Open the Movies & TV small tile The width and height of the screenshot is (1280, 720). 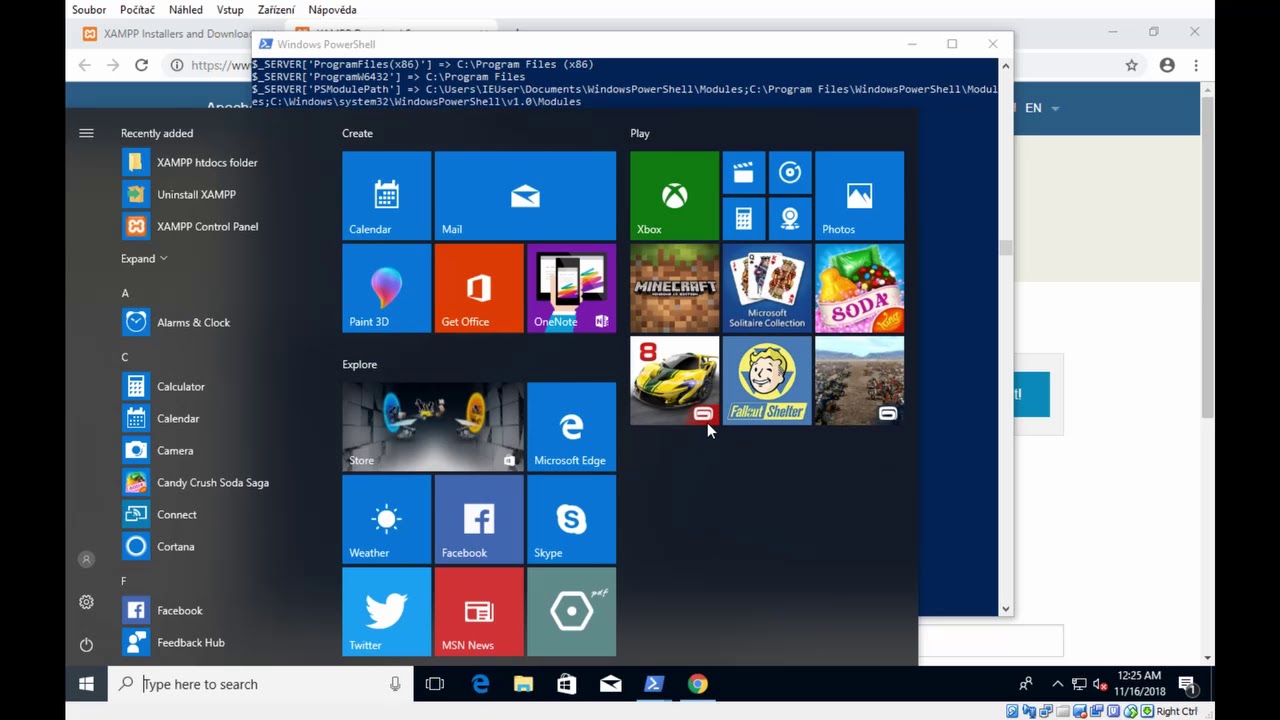click(x=744, y=173)
